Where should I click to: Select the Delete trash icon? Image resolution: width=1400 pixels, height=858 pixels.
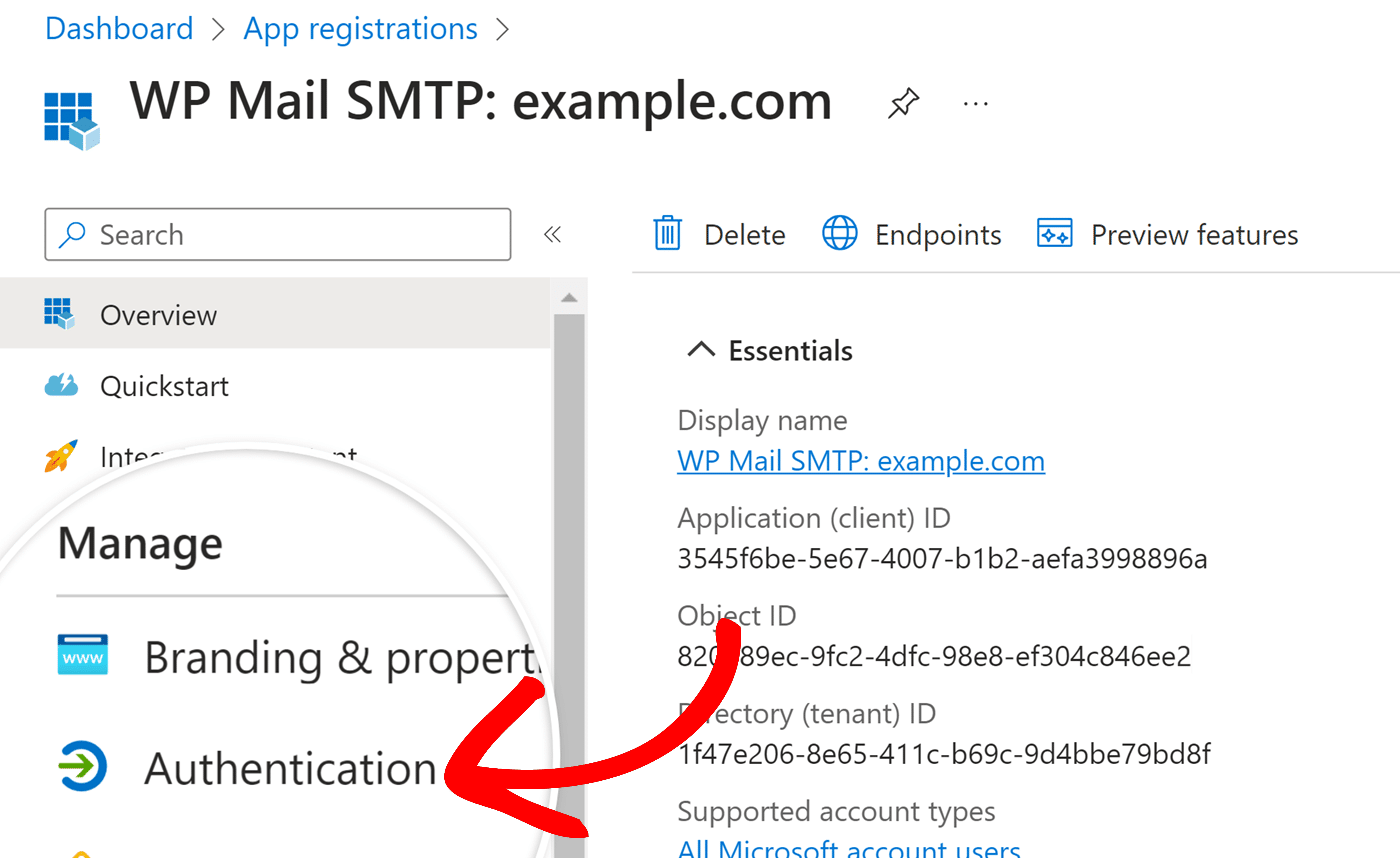[668, 233]
